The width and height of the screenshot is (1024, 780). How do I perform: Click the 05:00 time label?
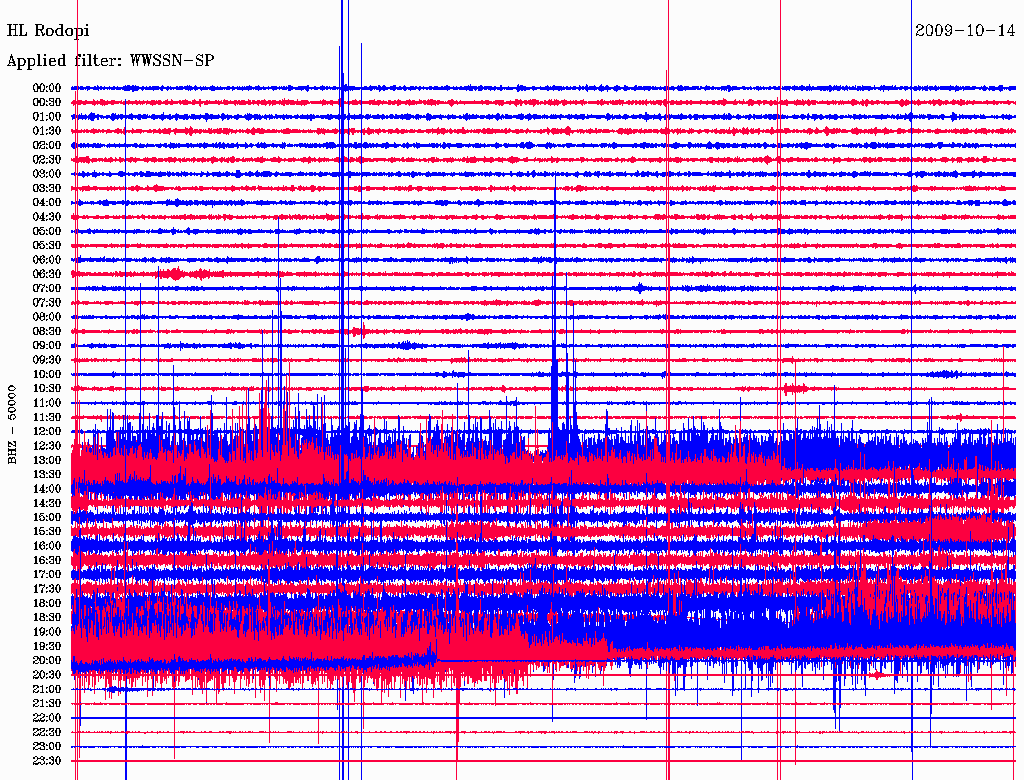coord(47,231)
